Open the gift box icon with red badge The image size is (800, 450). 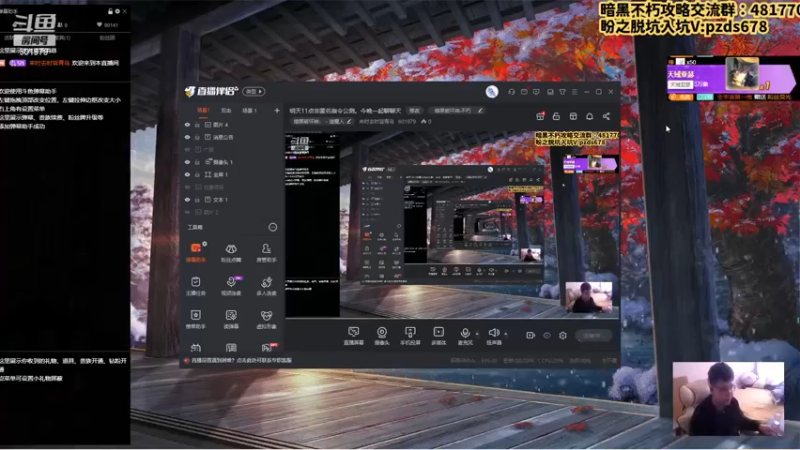tap(540, 116)
